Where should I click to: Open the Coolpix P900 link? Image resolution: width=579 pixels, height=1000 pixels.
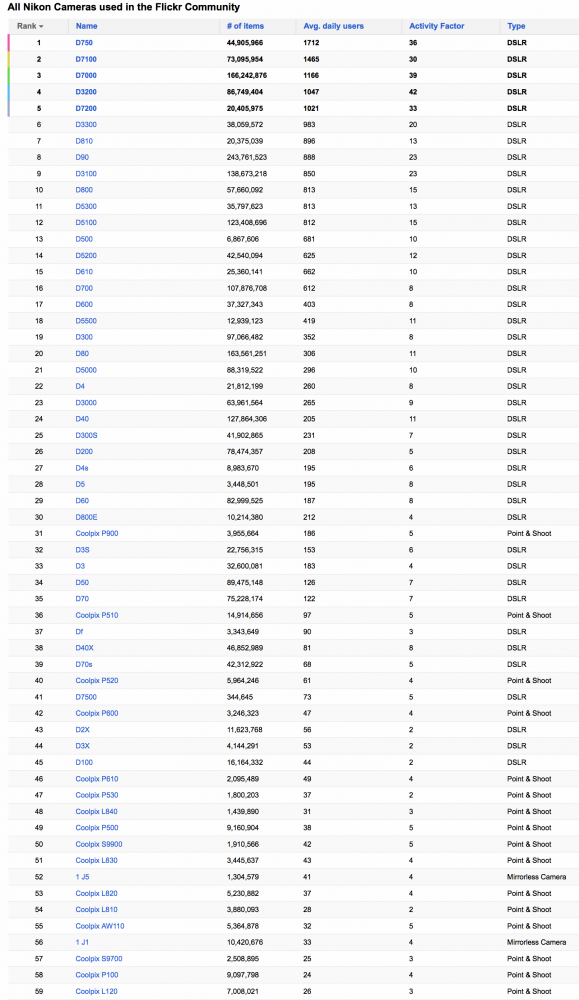tap(97, 533)
